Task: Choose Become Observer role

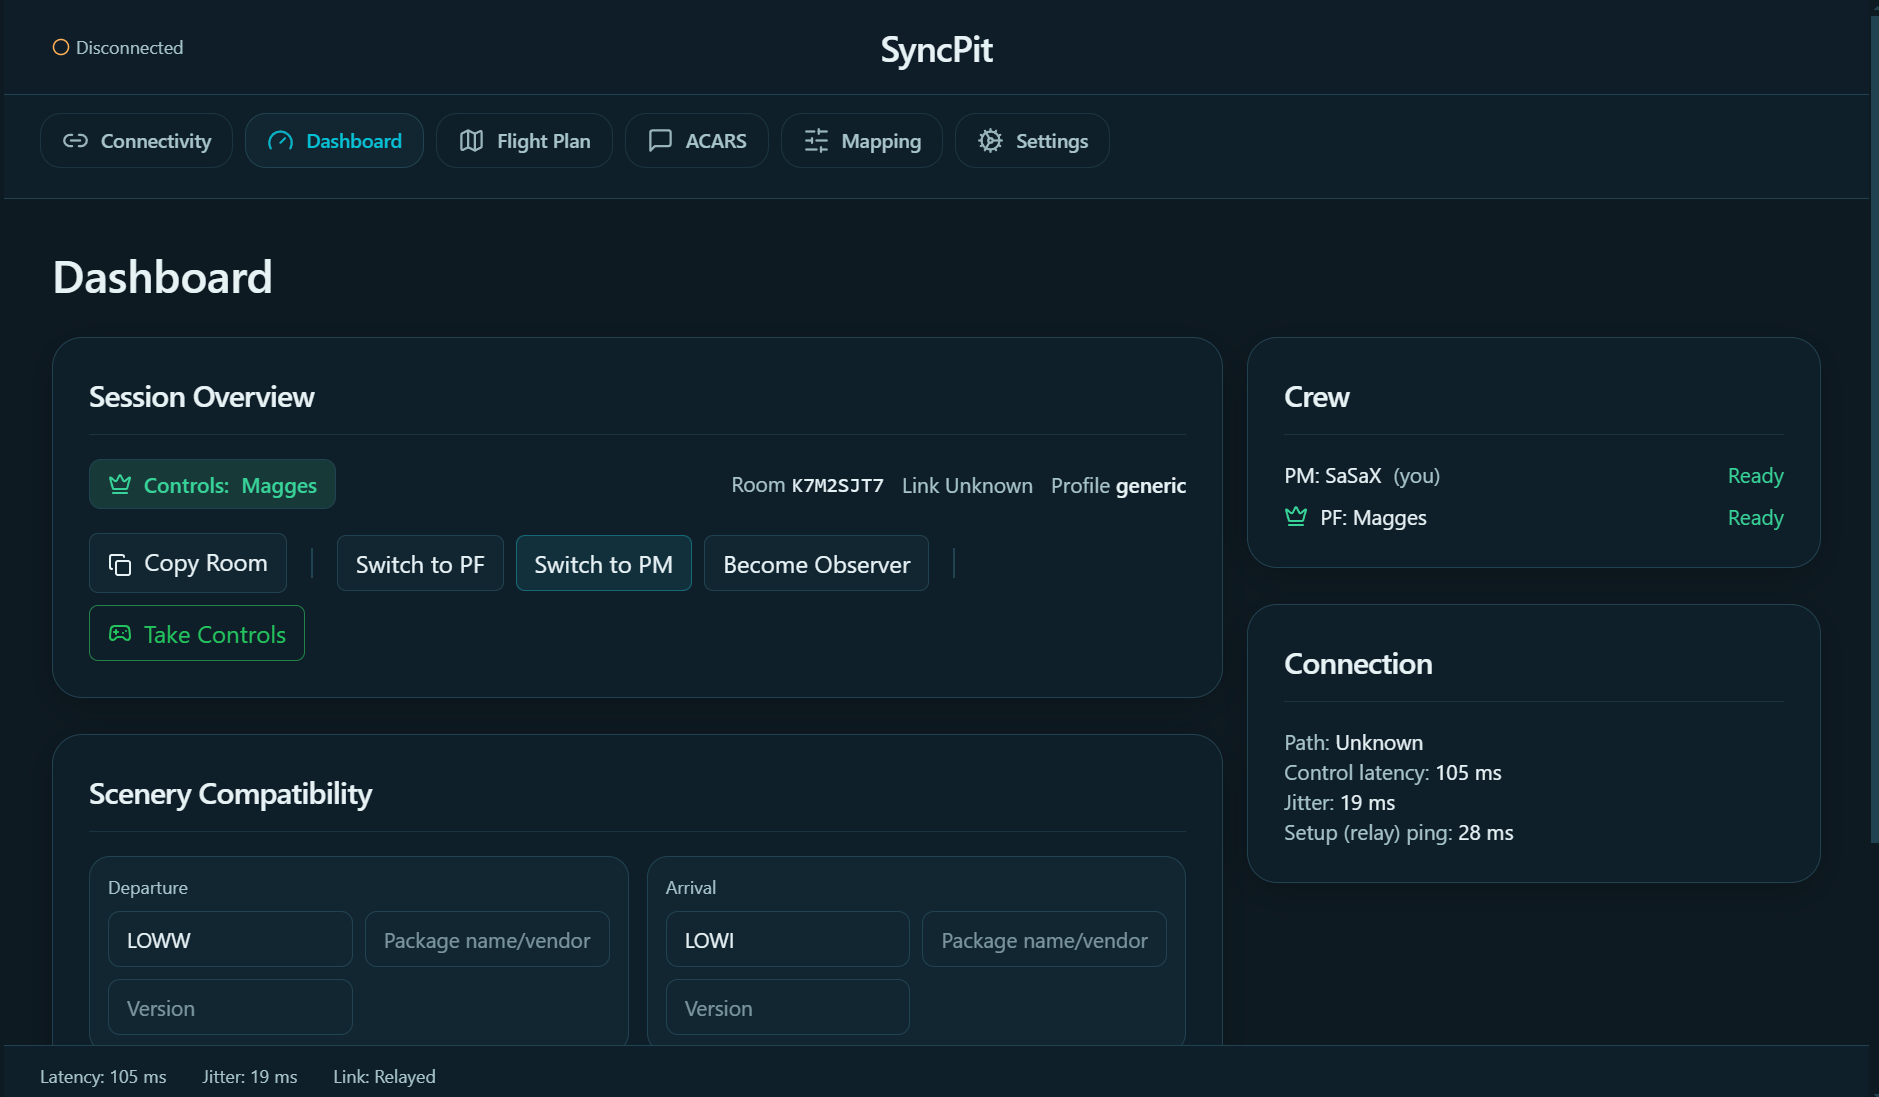Action: pyautogui.click(x=816, y=564)
